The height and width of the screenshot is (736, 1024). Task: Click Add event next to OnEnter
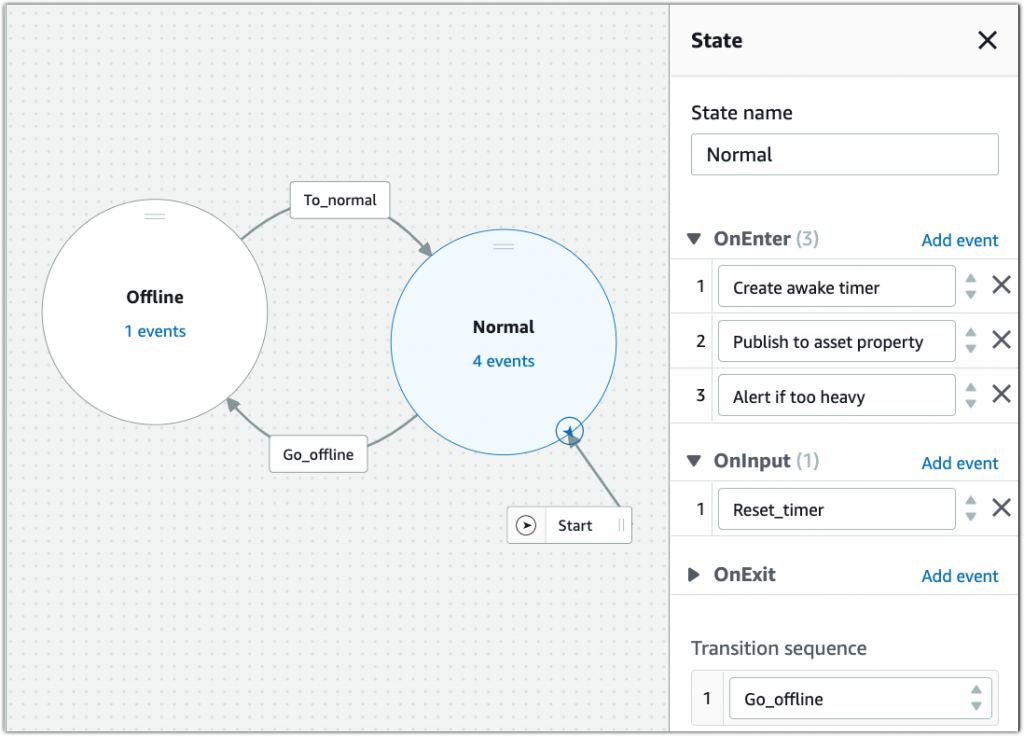[x=959, y=240]
